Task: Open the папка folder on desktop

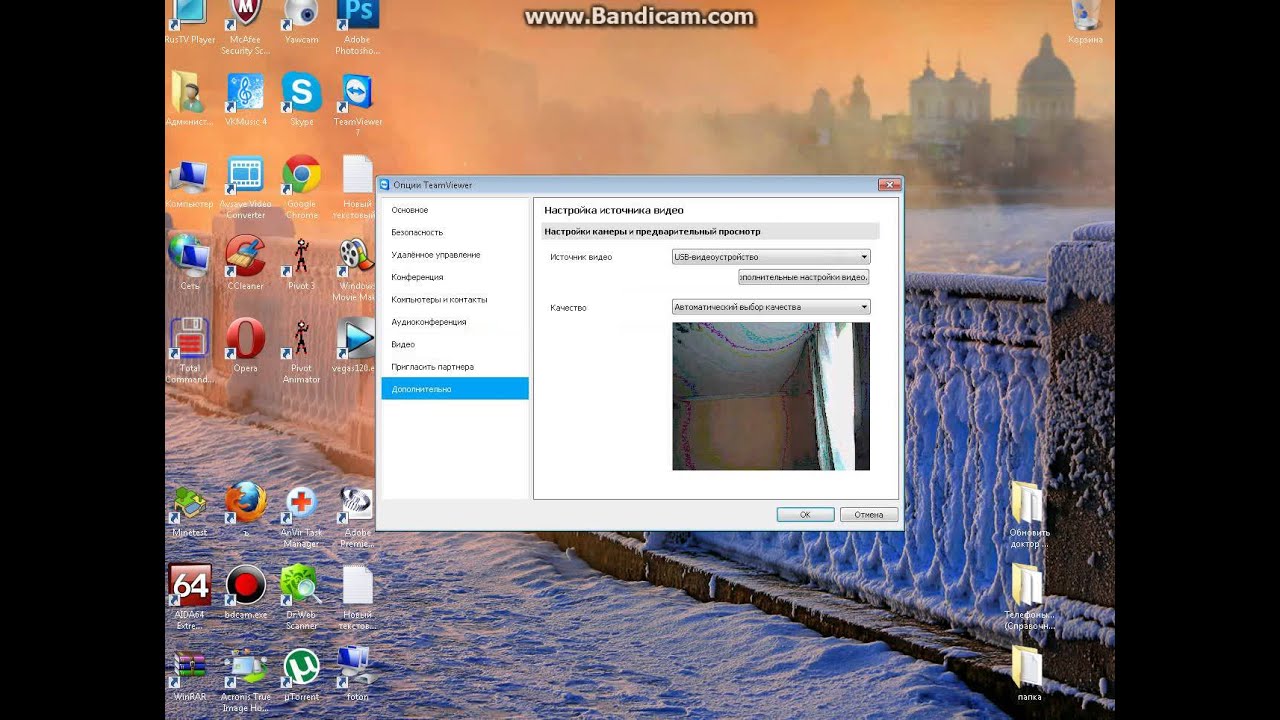Action: (x=1028, y=674)
